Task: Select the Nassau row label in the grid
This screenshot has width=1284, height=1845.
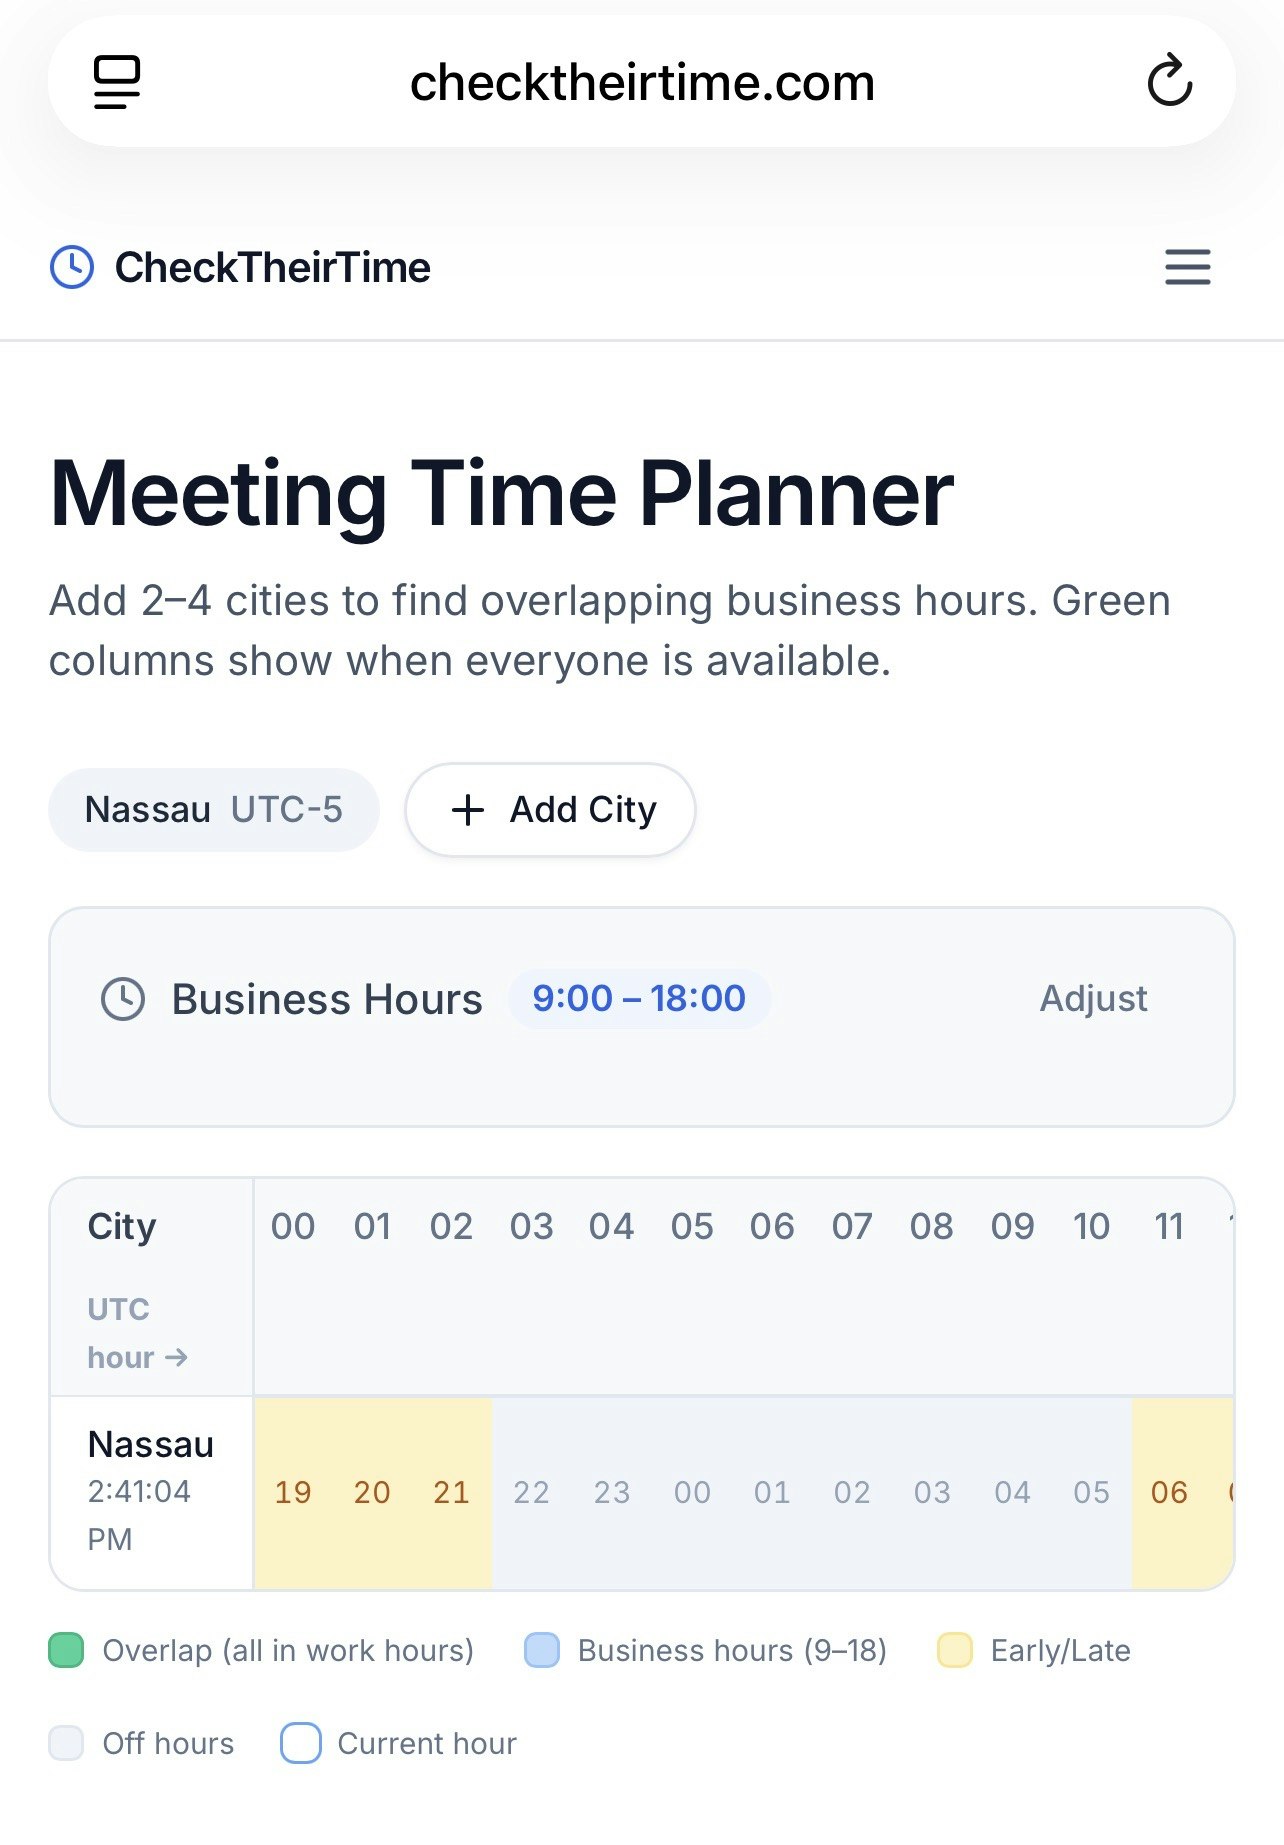Action: tap(151, 1443)
